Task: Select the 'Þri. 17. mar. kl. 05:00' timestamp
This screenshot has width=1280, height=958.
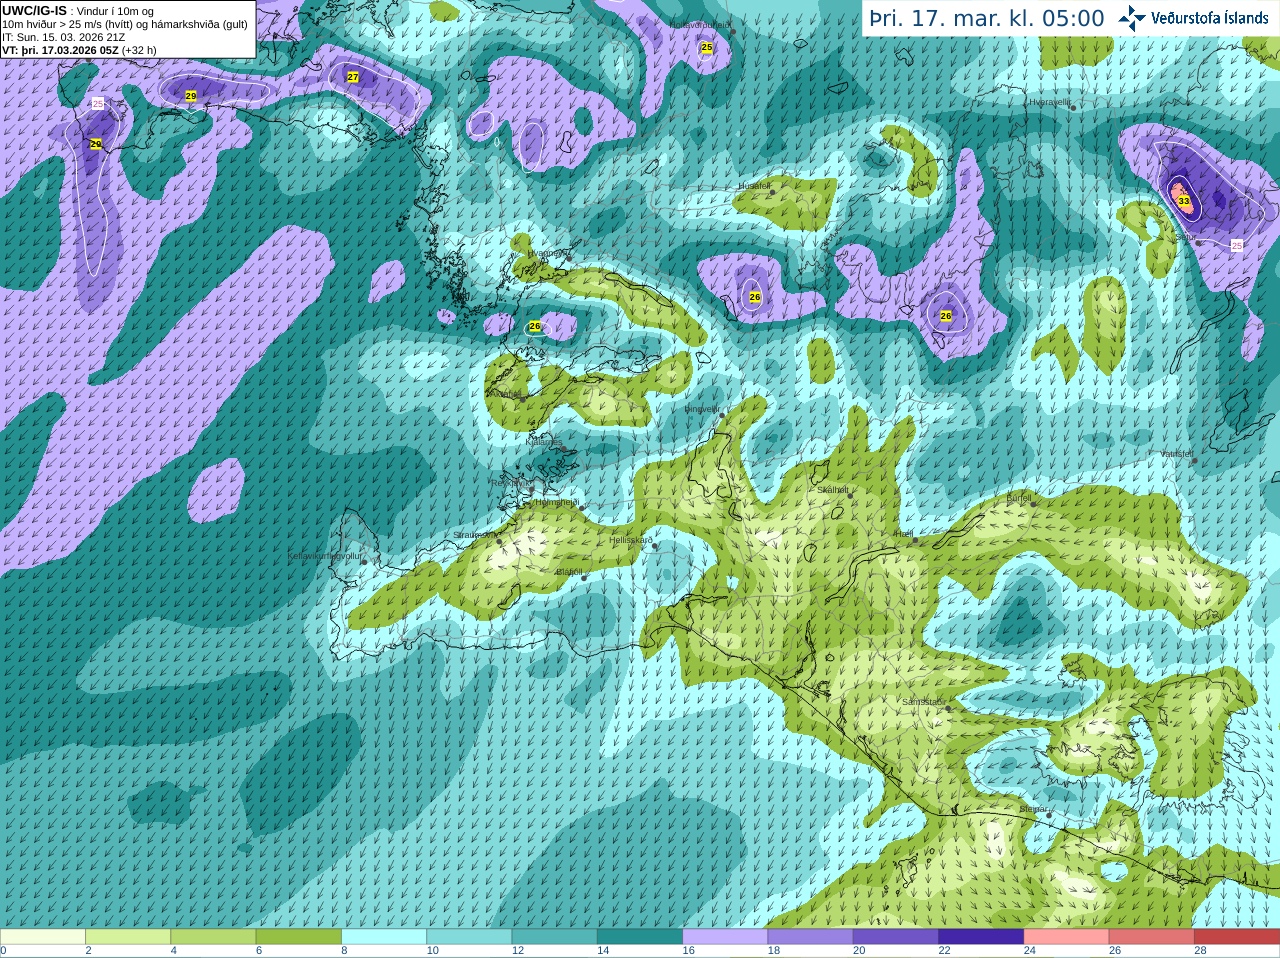Action: (987, 19)
